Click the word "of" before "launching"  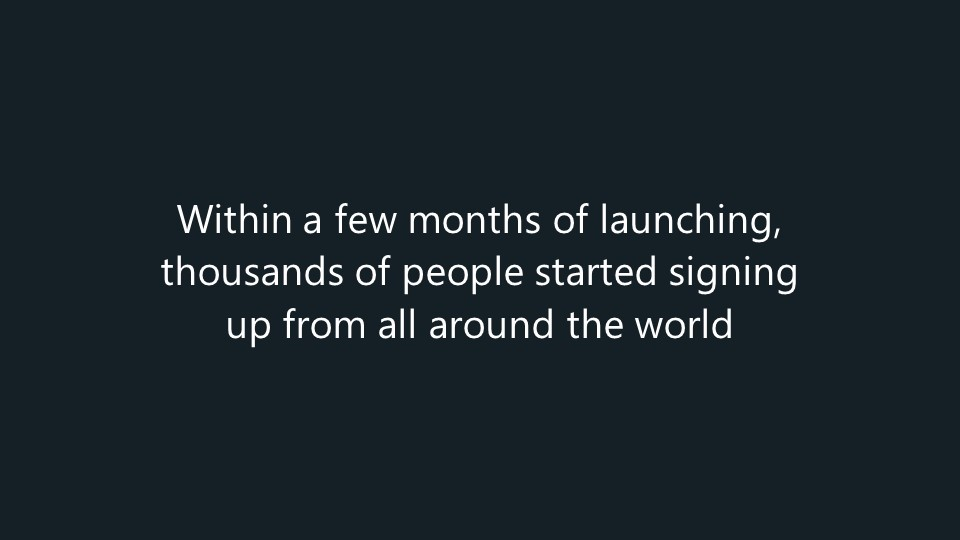pos(572,220)
